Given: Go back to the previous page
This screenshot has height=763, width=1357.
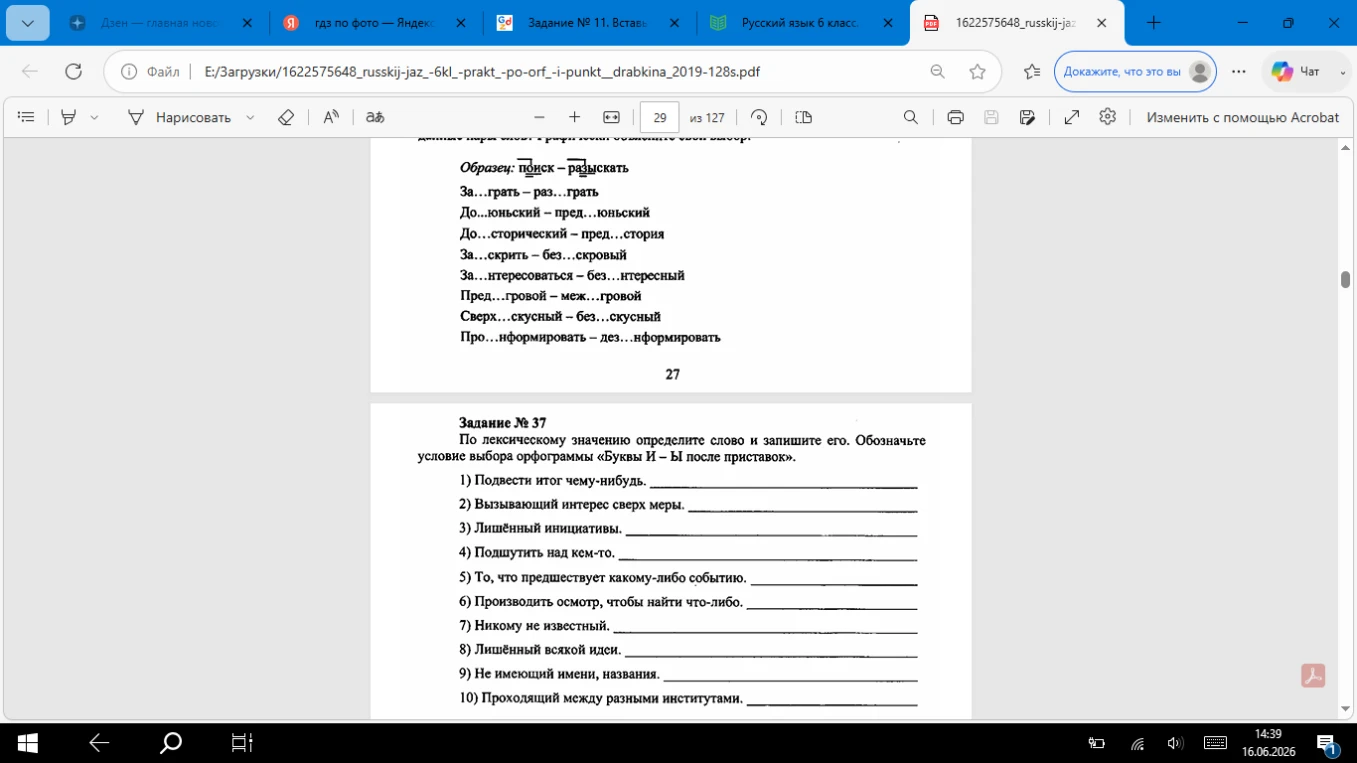Looking at the screenshot, I should (x=30, y=71).
